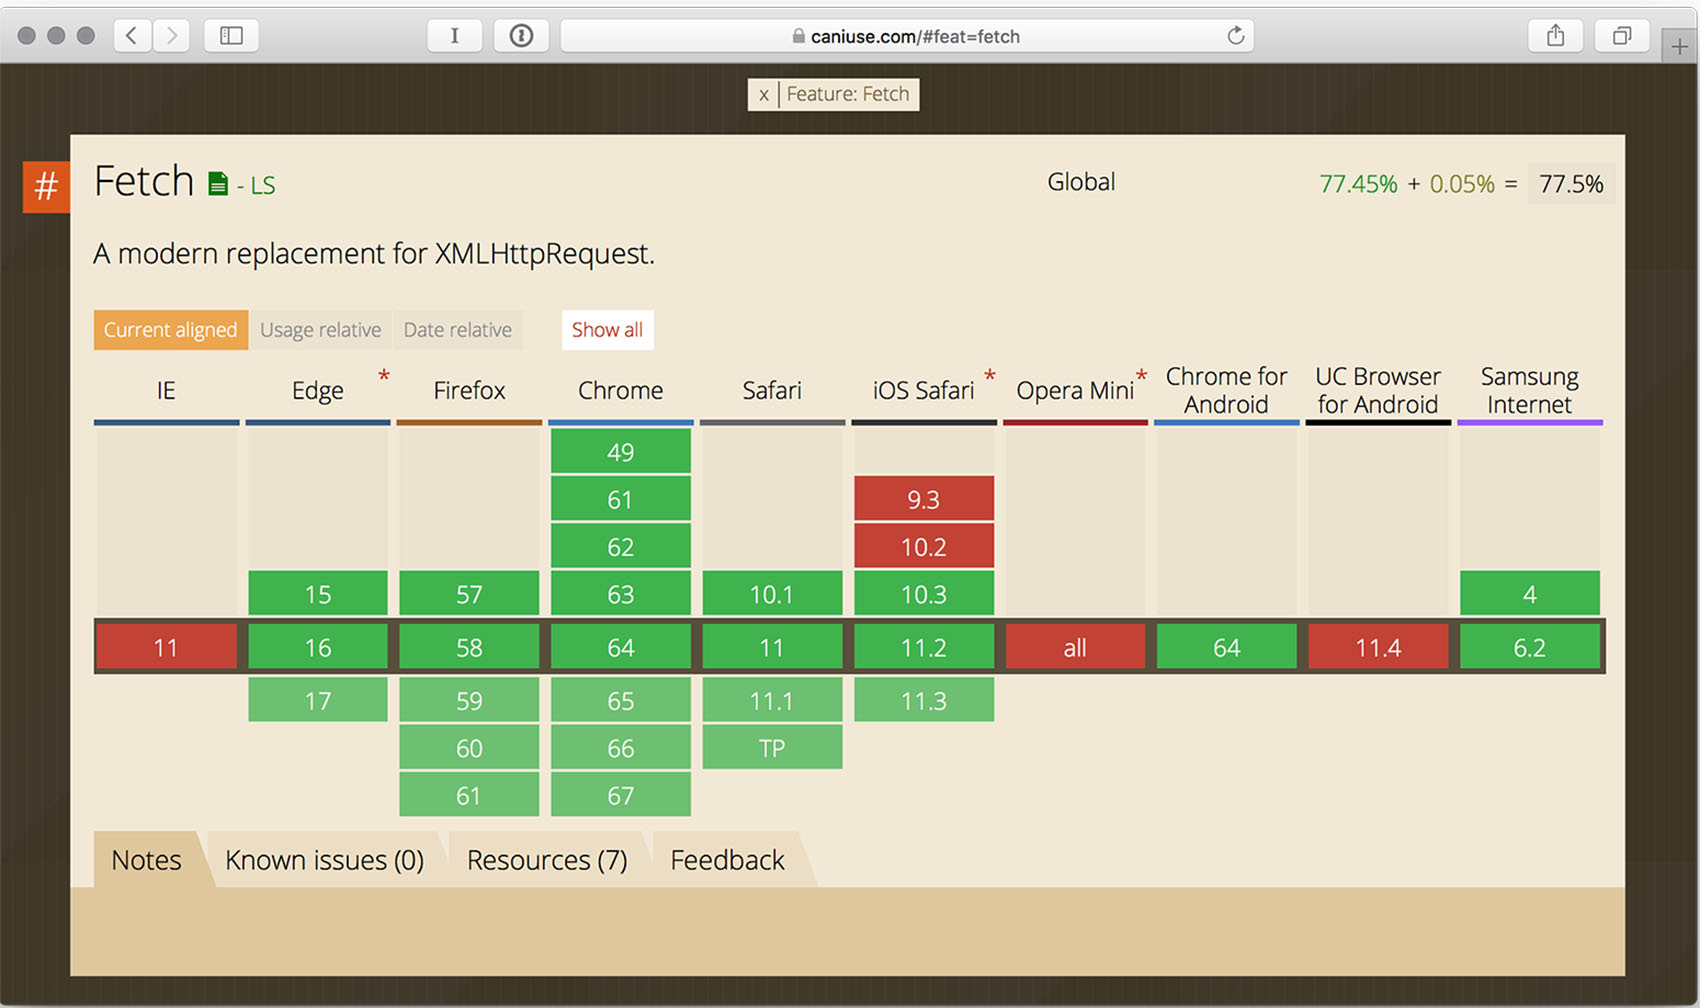Click the Safari 10.1 cell
Viewport: 1700px width, 1008px height.
coord(772,594)
